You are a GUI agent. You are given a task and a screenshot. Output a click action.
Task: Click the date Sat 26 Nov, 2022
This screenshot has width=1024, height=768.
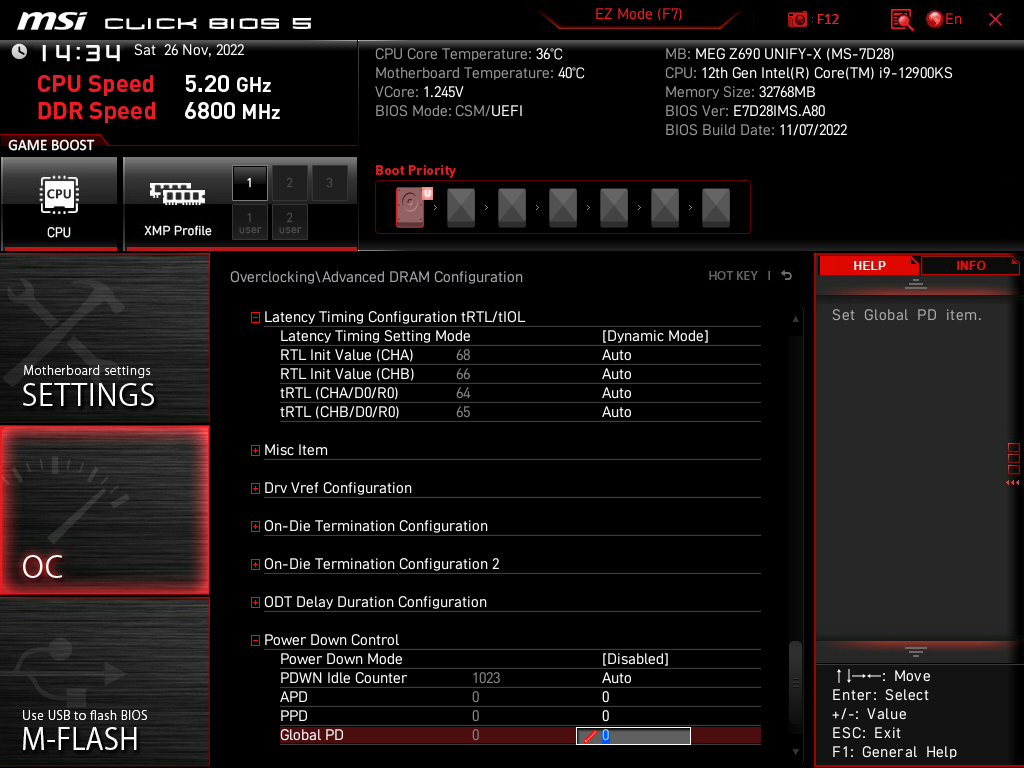tap(189, 50)
